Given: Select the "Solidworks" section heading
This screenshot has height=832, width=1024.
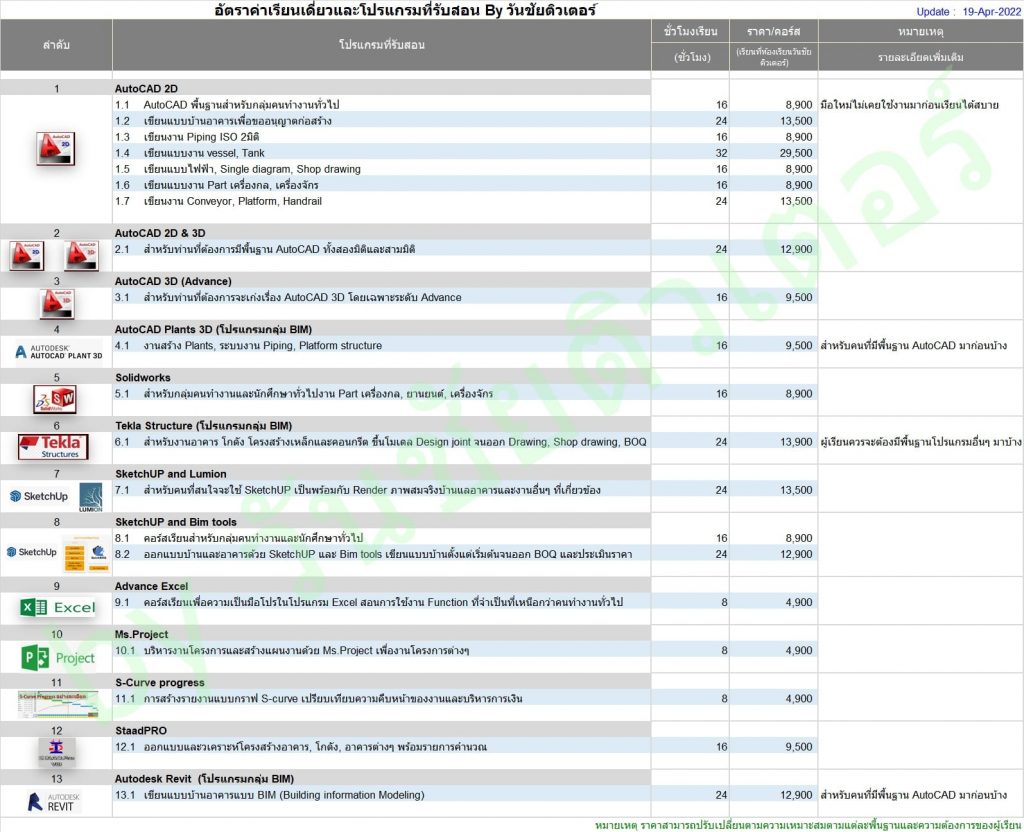Looking at the screenshot, I should tap(142, 378).
